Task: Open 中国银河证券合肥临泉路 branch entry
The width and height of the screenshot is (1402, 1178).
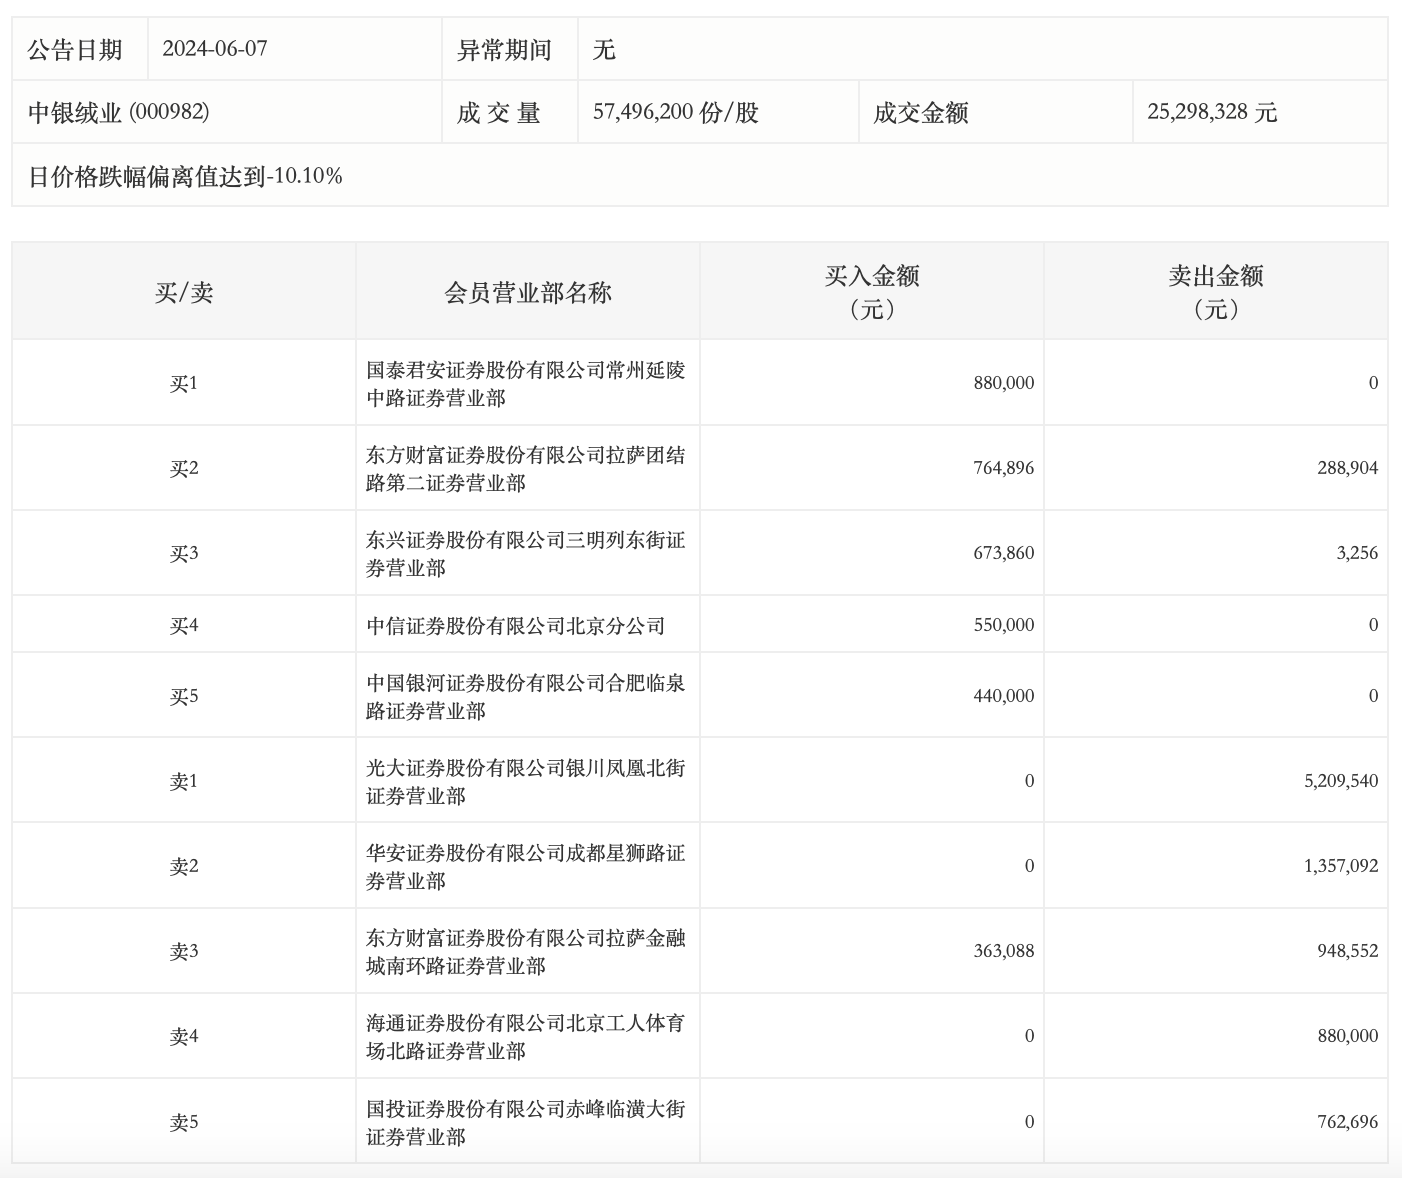Action: point(525,697)
